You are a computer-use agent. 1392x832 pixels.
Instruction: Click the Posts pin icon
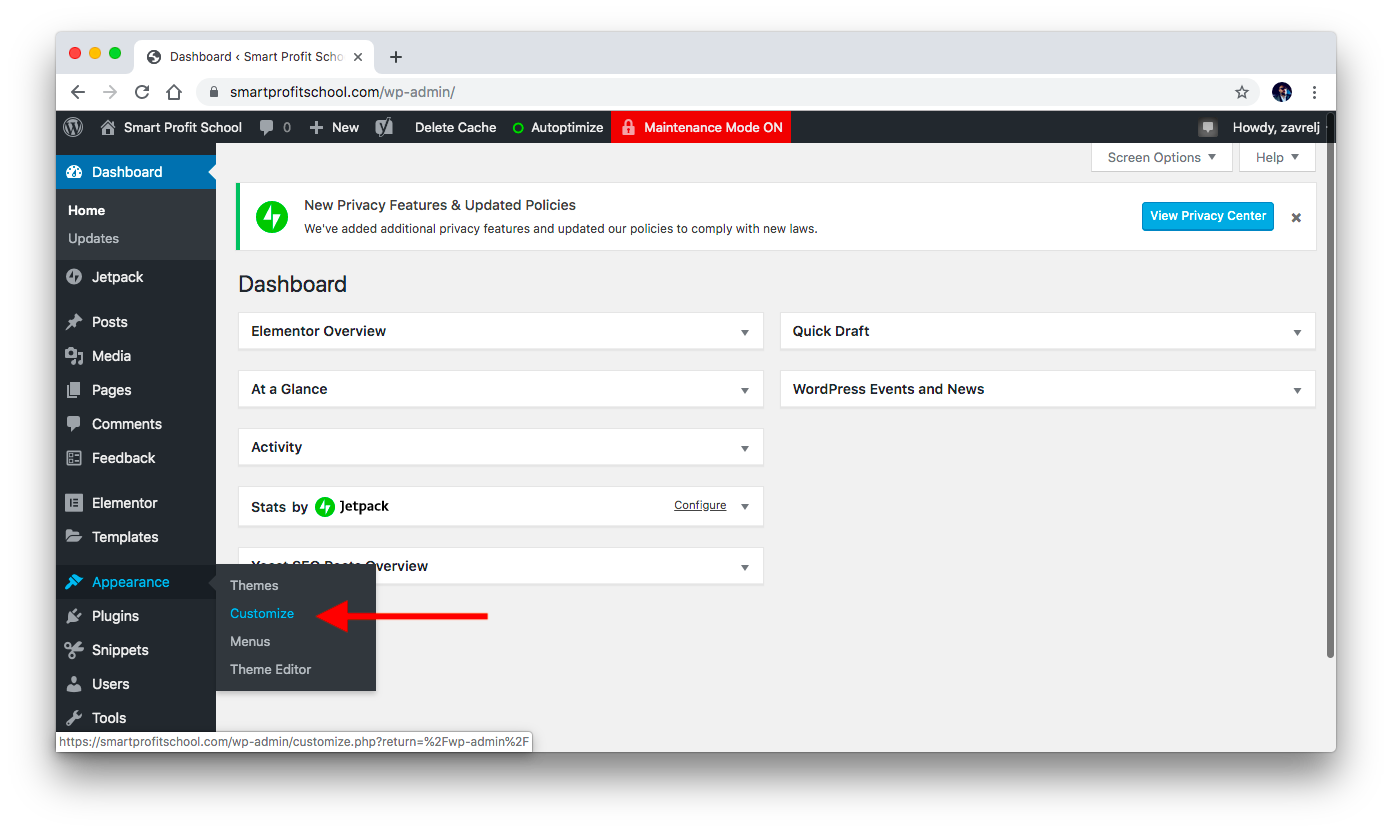point(74,322)
